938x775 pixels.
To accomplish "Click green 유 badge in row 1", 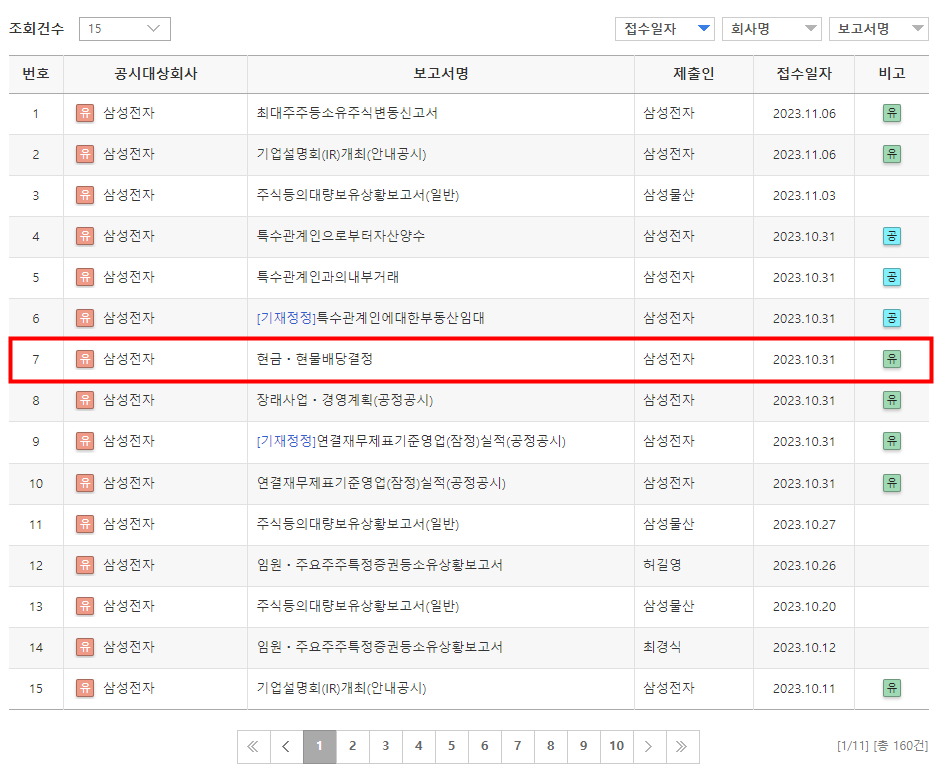I will [892, 113].
